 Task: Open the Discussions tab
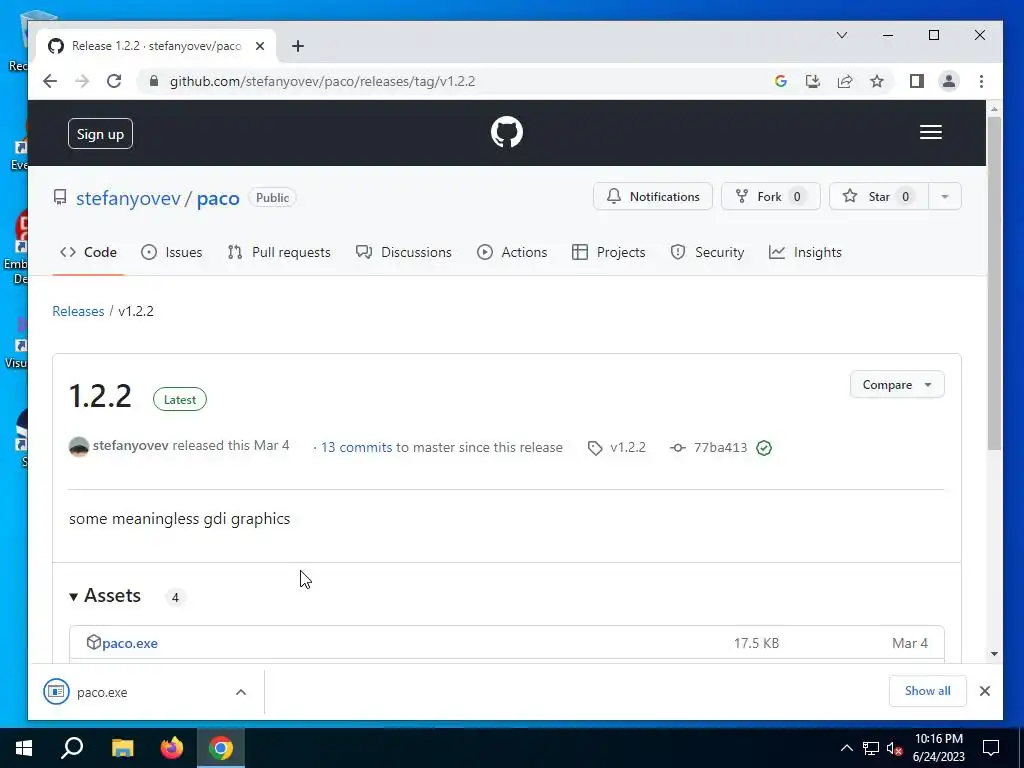[404, 252]
